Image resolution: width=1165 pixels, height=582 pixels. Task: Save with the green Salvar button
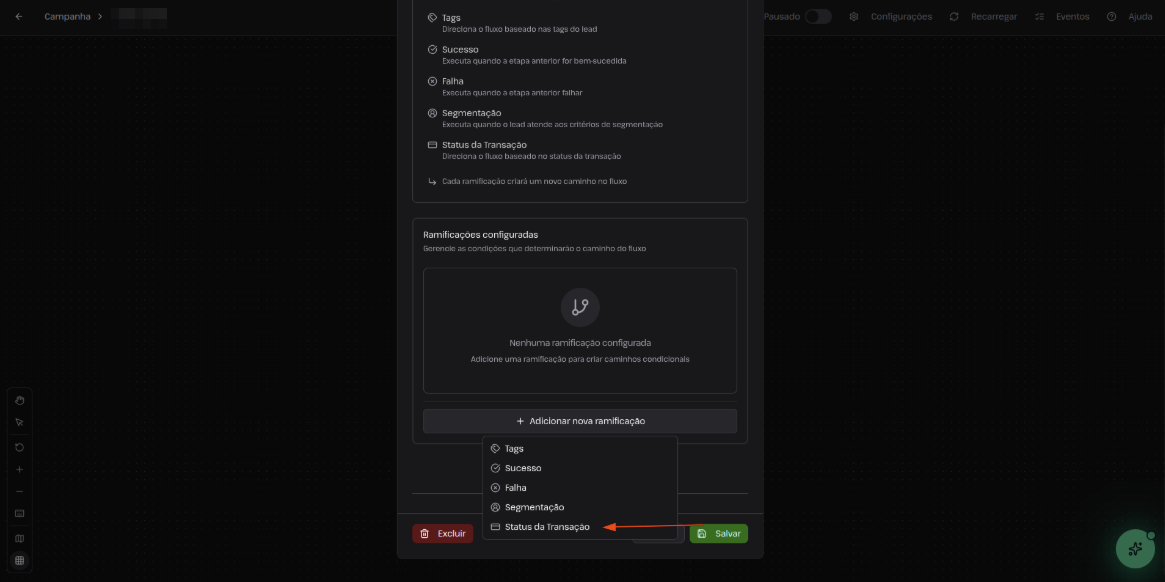tap(719, 534)
